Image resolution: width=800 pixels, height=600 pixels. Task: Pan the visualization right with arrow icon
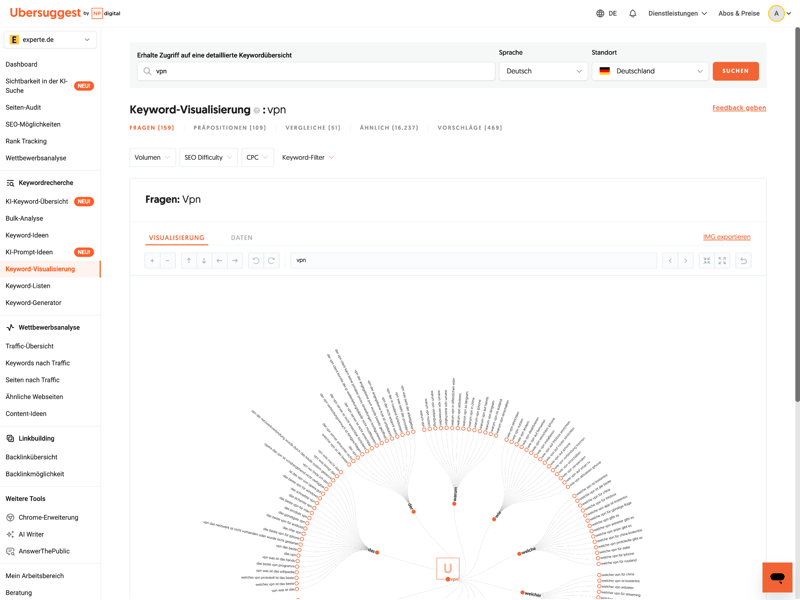click(235, 261)
